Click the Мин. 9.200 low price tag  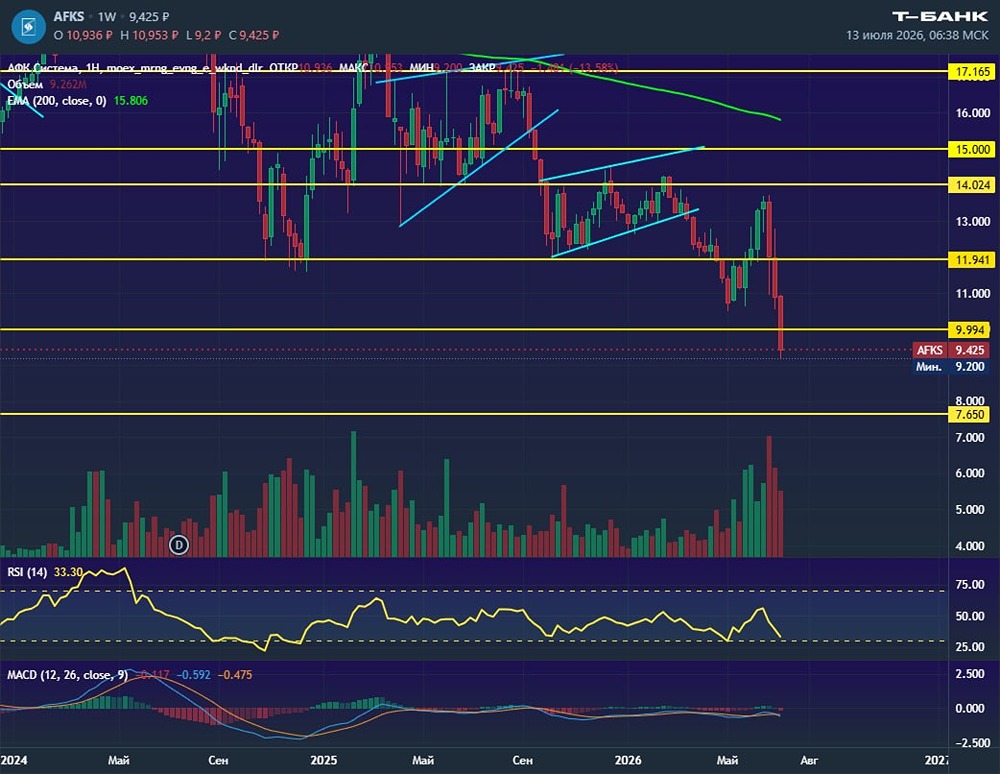click(x=951, y=367)
